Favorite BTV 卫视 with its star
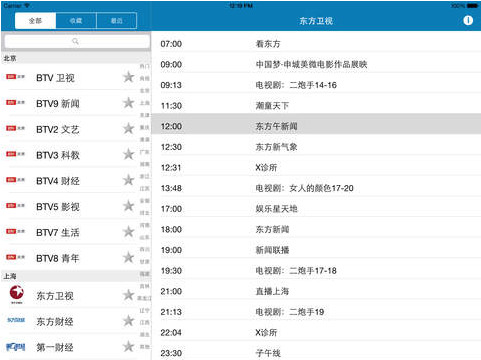The image size is (481, 360). click(129, 77)
